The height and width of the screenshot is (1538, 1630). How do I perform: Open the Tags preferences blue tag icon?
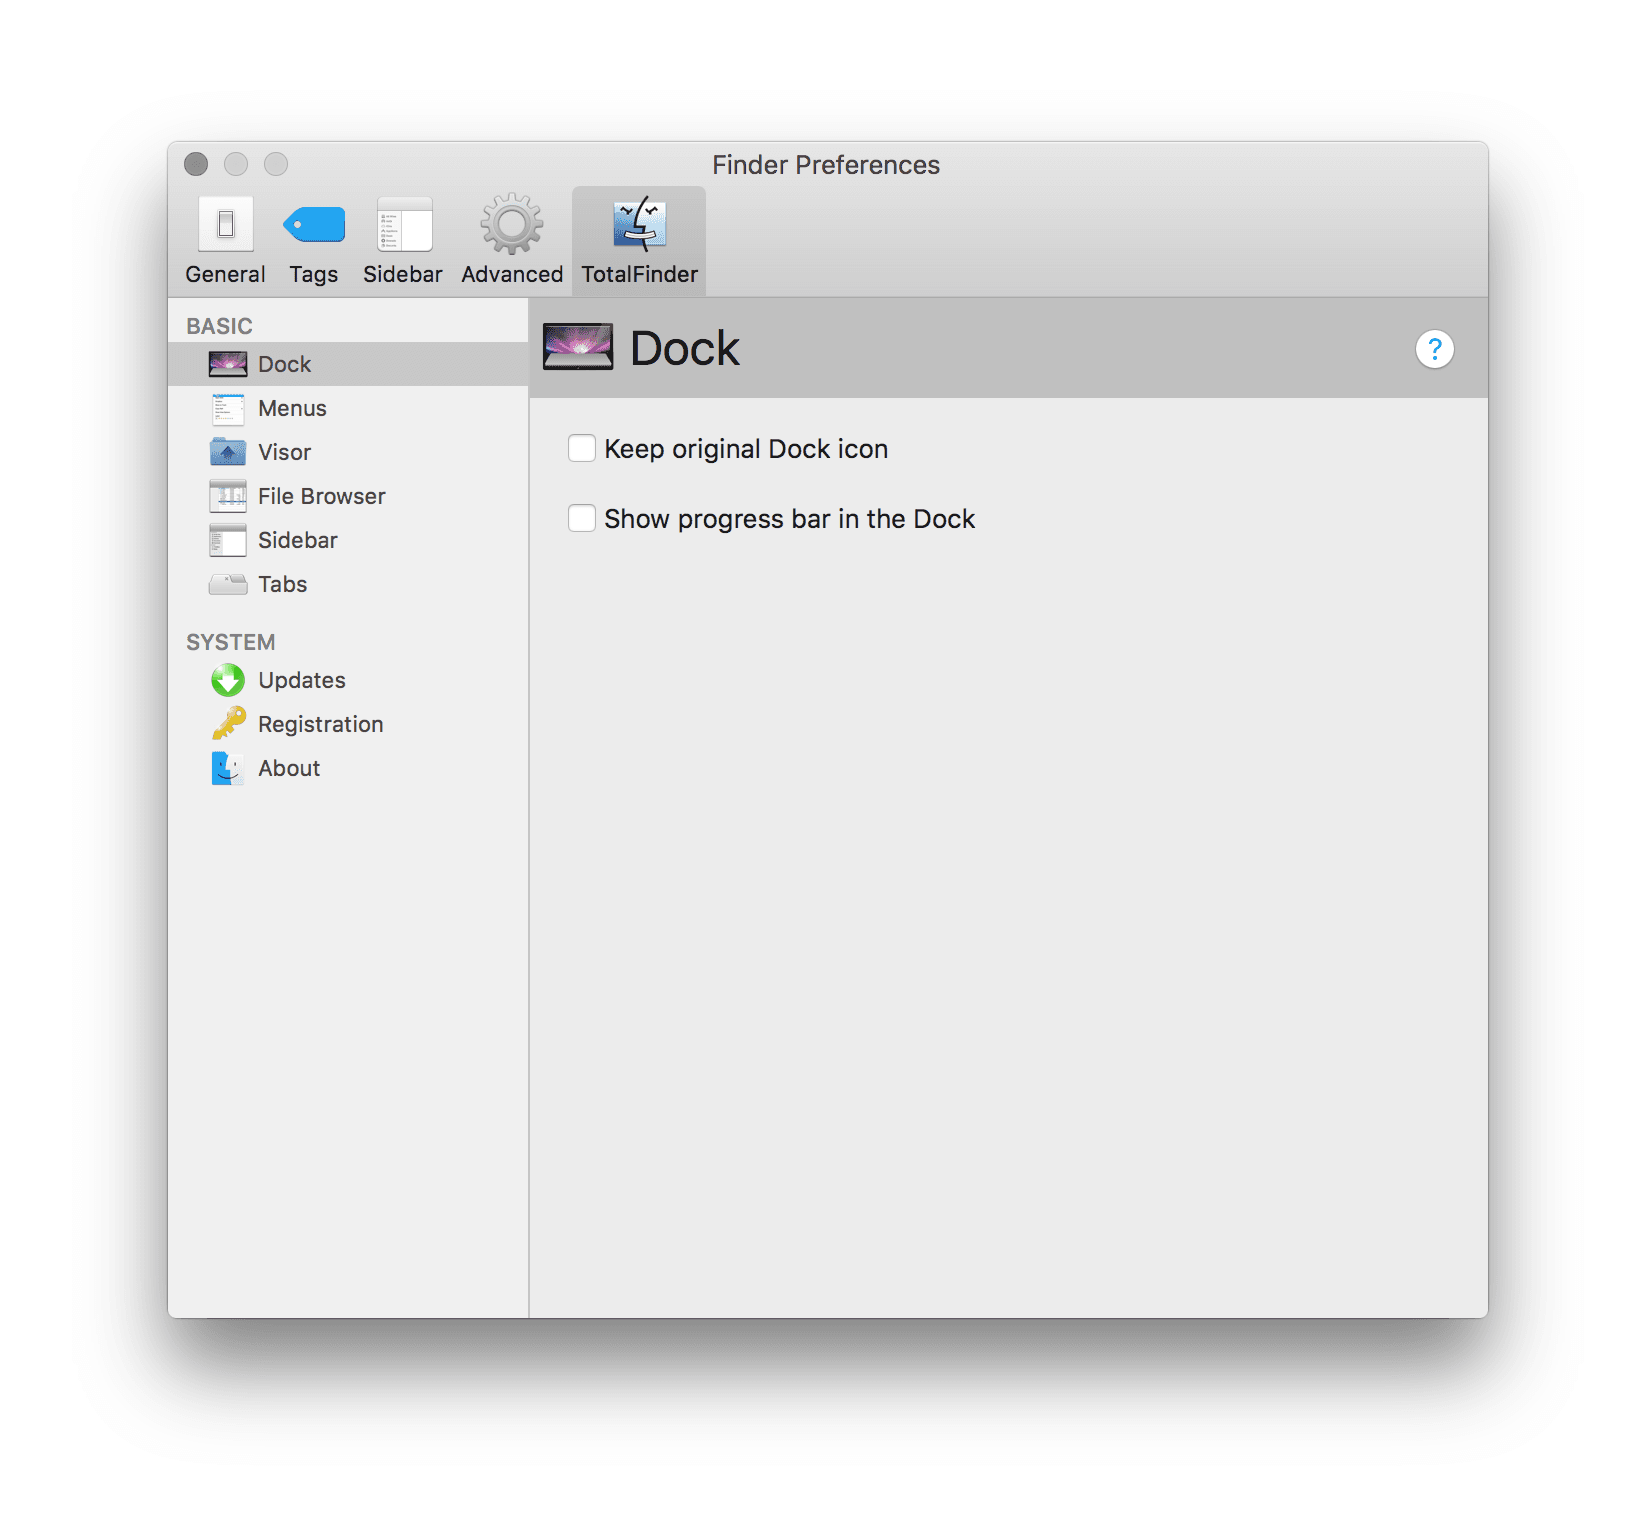(314, 224)
